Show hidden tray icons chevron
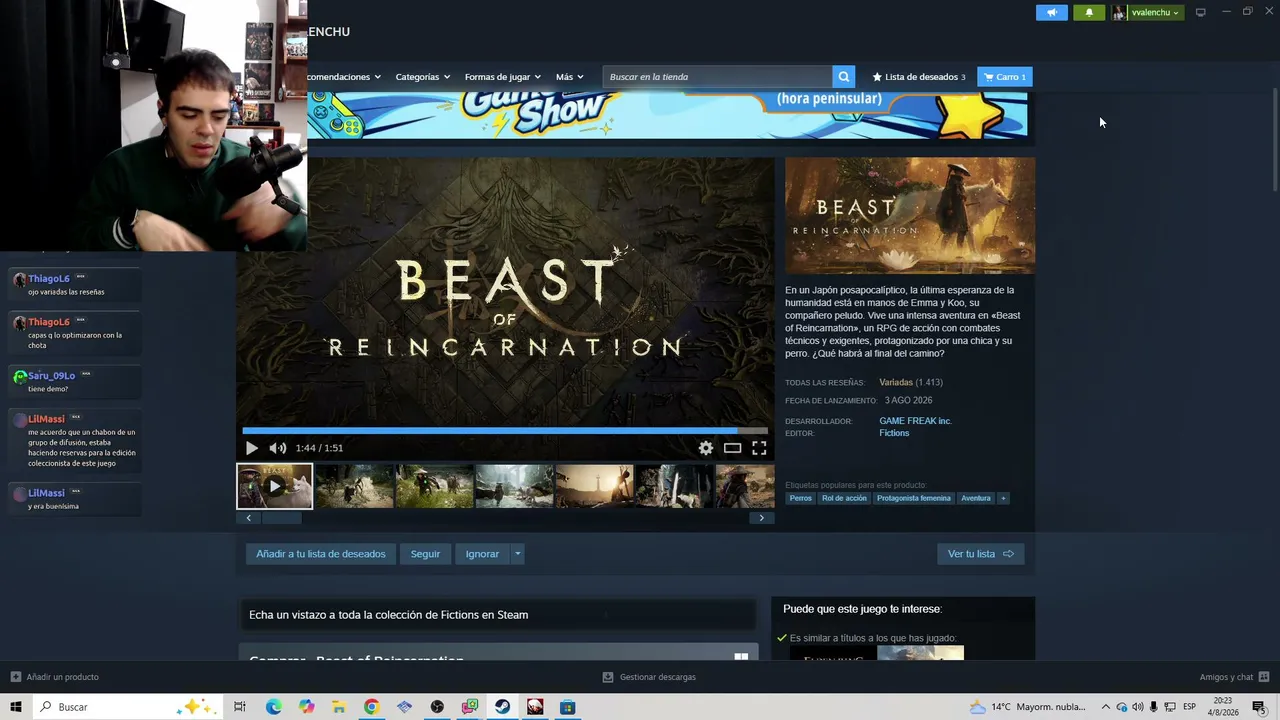 (1105, 707)
